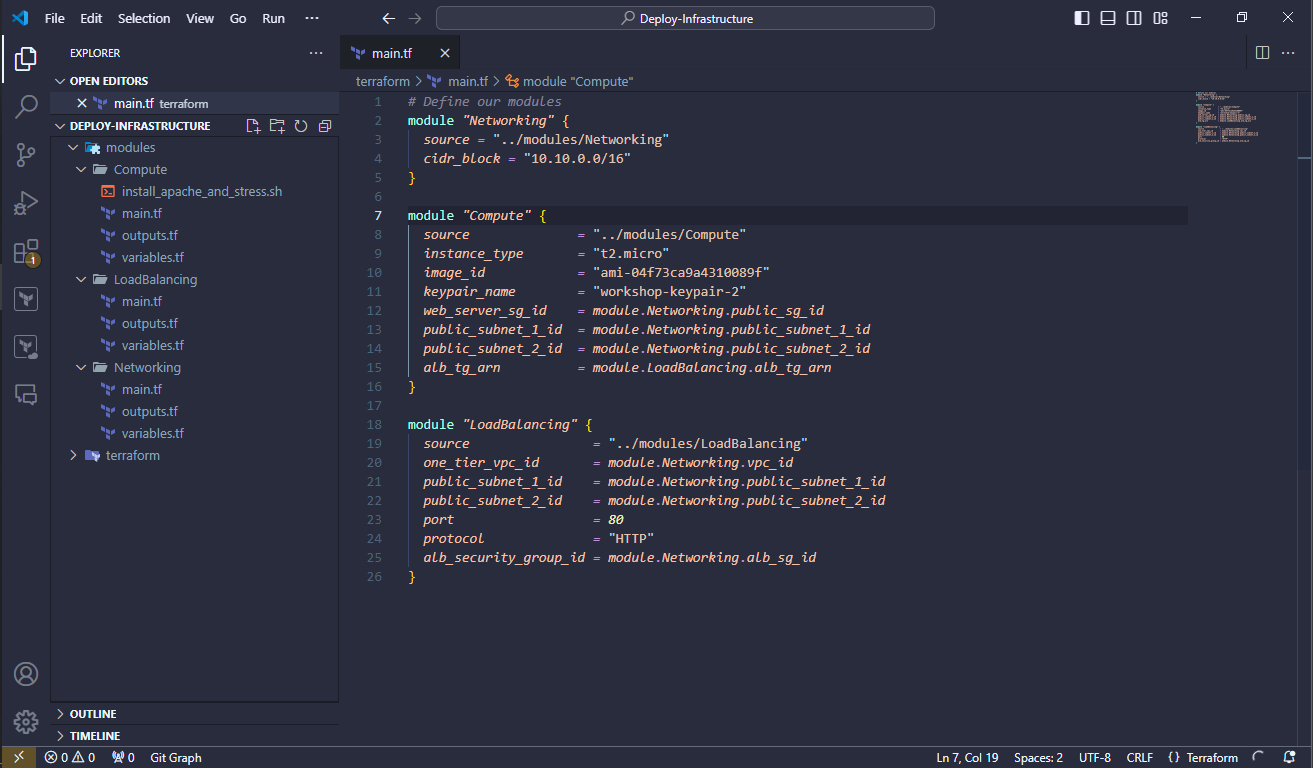
Task: Open explorer Views and More Actions menu
Action: 316,53
